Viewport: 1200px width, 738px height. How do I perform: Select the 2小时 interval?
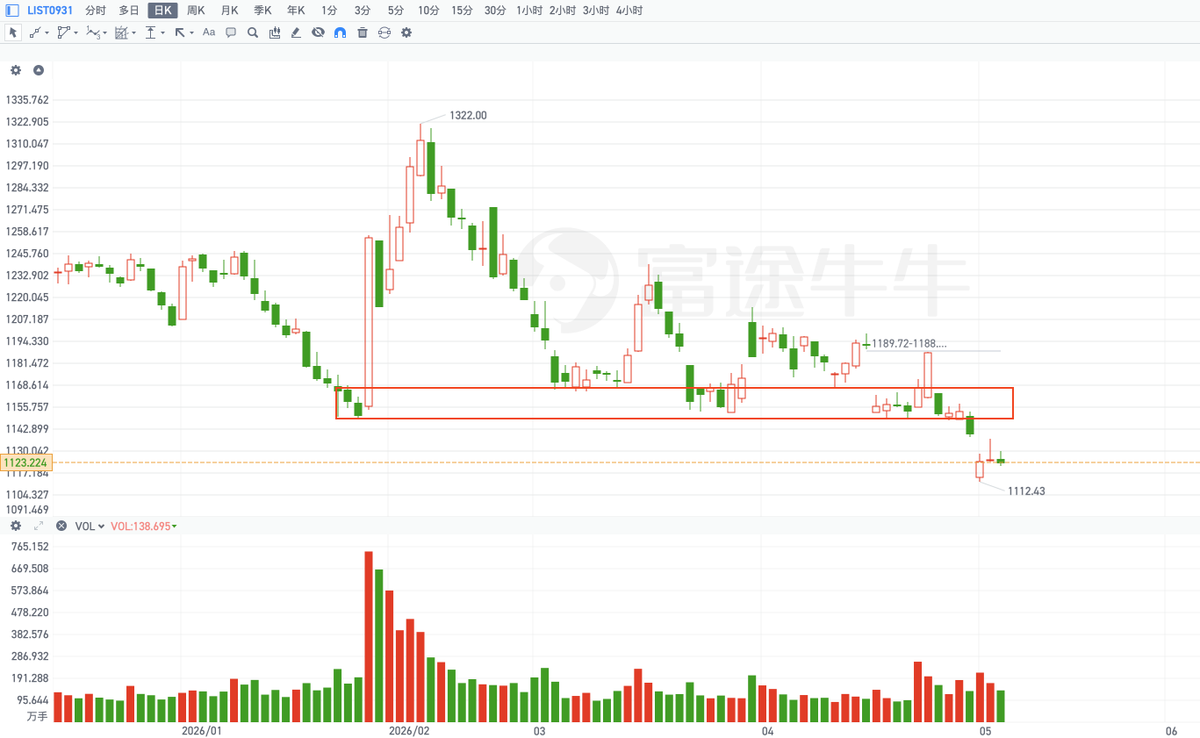[x=562, y=10]
